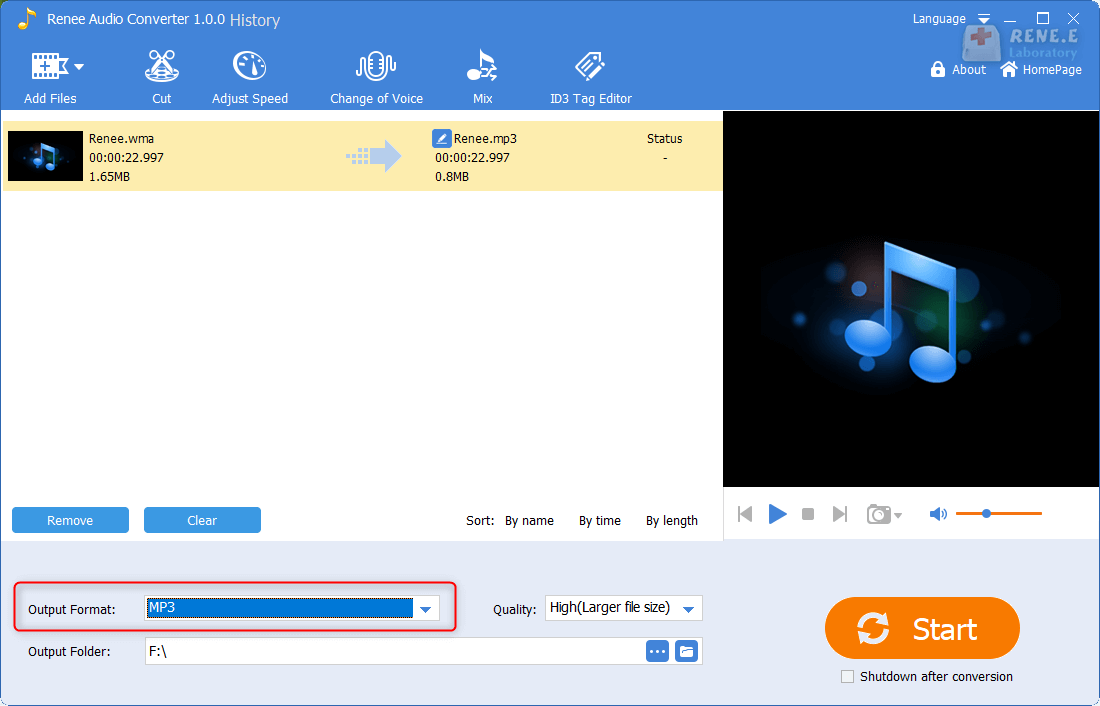Open output folder with the folder icon
Viewport: 1100px width, 706px height.
(x=686, y=652)
